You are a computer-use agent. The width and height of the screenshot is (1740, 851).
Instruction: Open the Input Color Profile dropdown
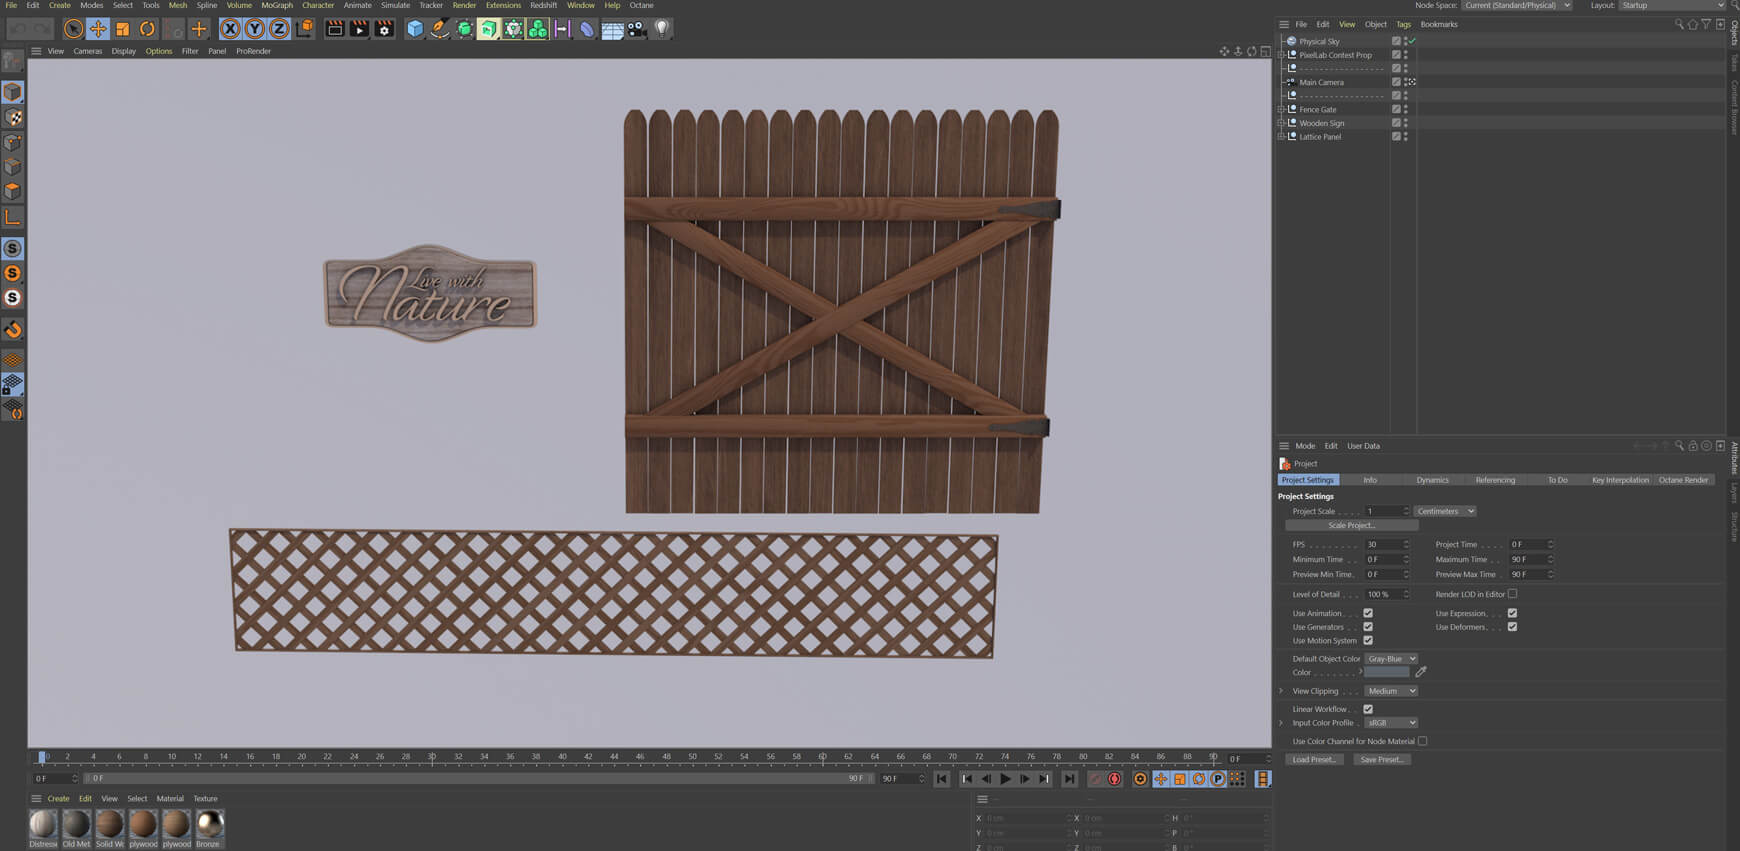(1391, 723)
